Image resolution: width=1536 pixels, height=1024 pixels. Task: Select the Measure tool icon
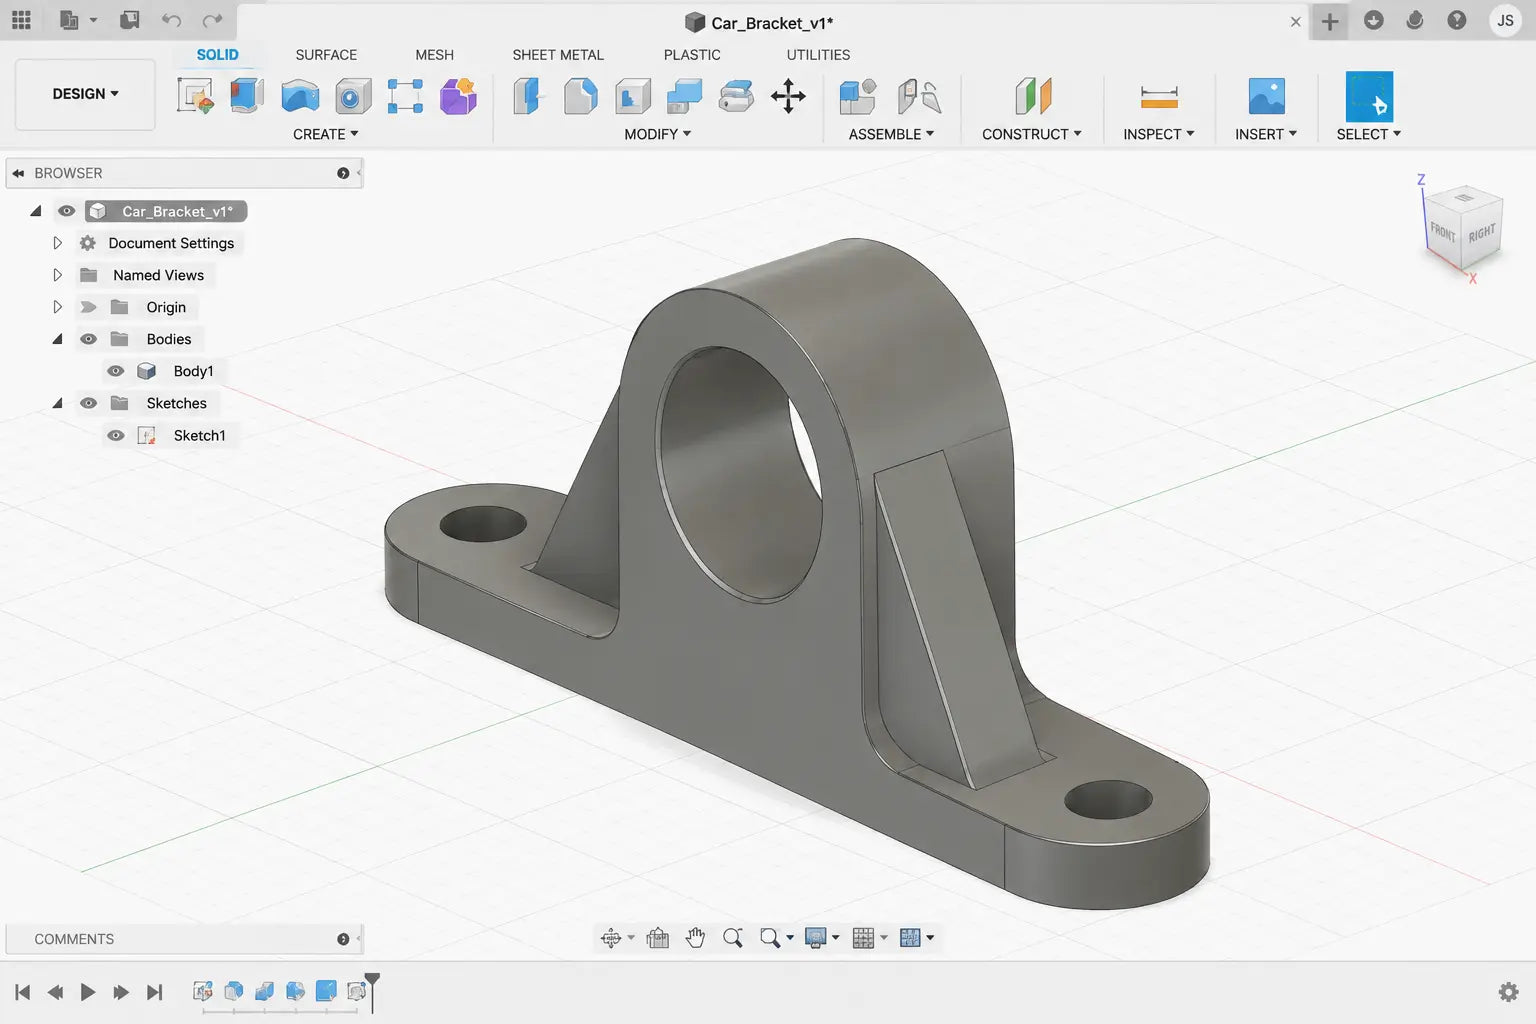point(1159,97)
